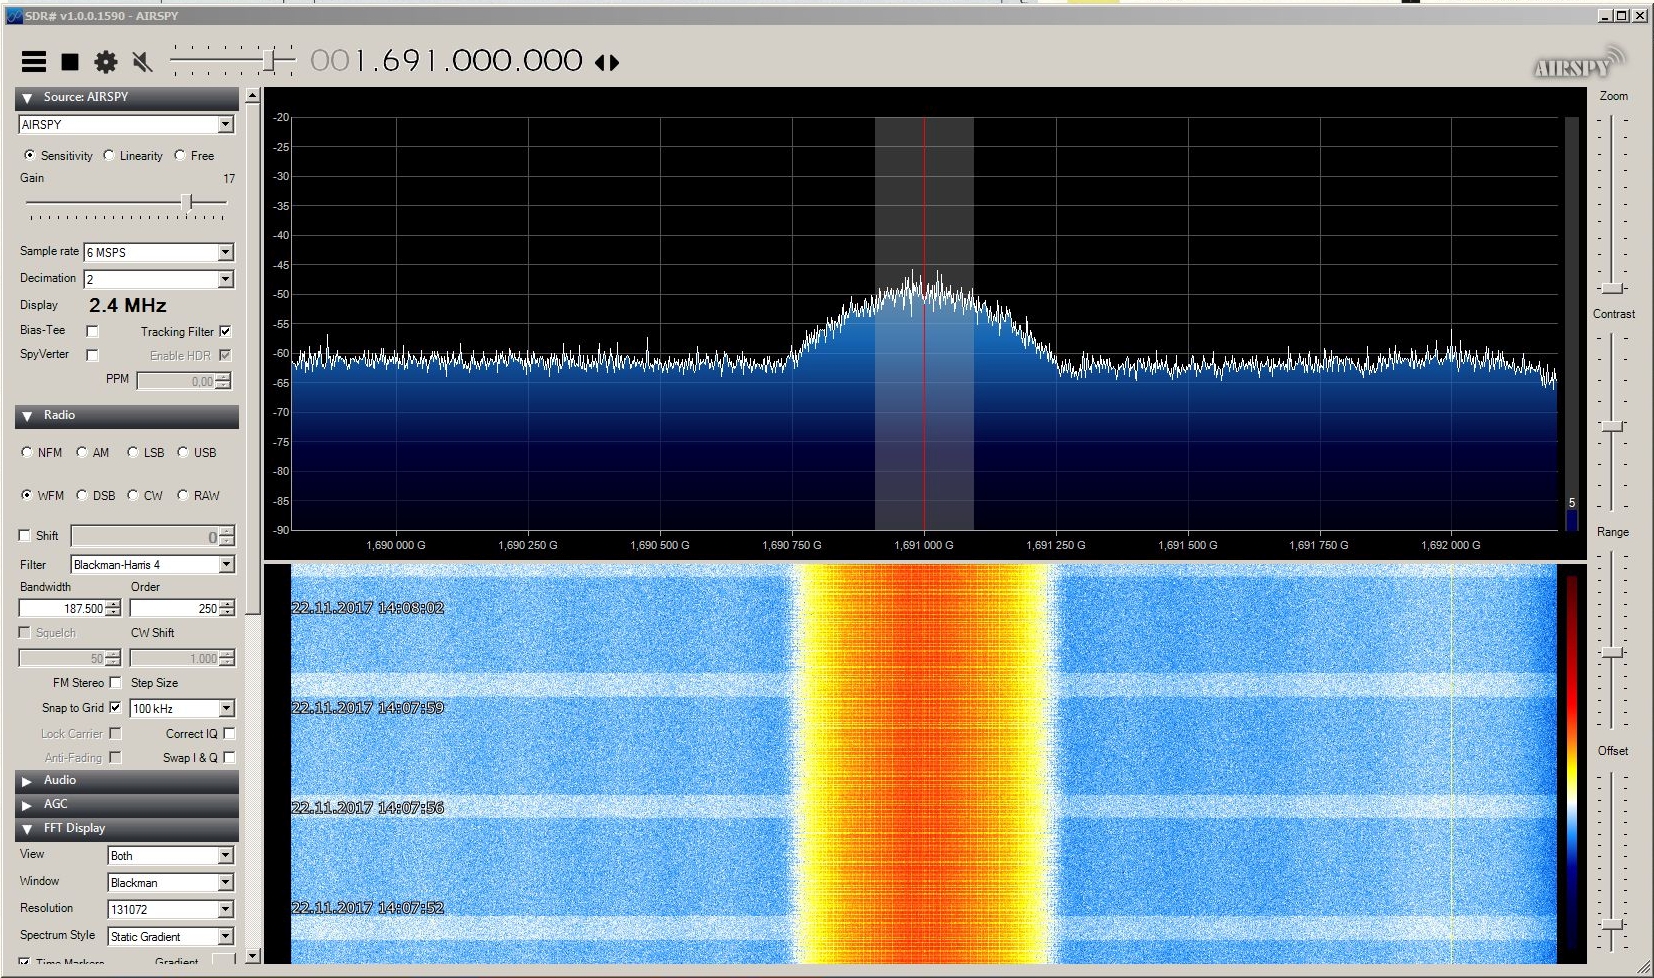Select WFM demodulation mode

coord(27,495)
